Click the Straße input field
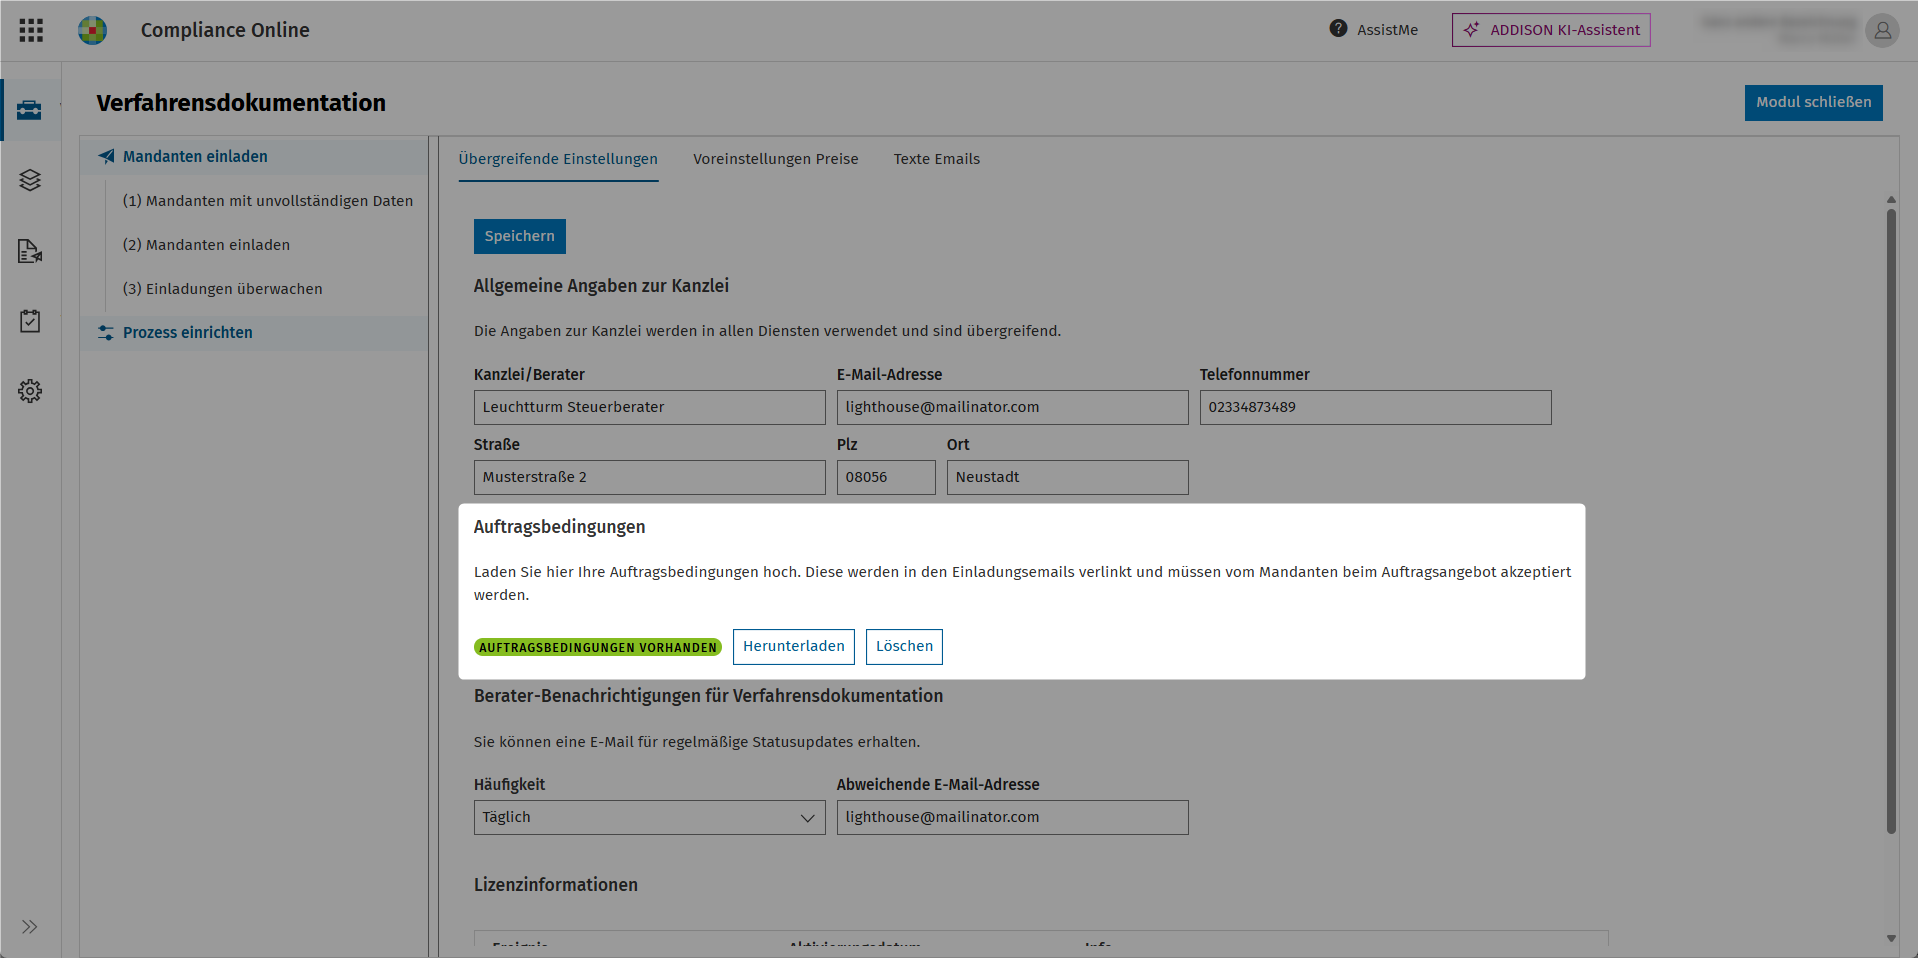1918x958 pixels. 649,477
